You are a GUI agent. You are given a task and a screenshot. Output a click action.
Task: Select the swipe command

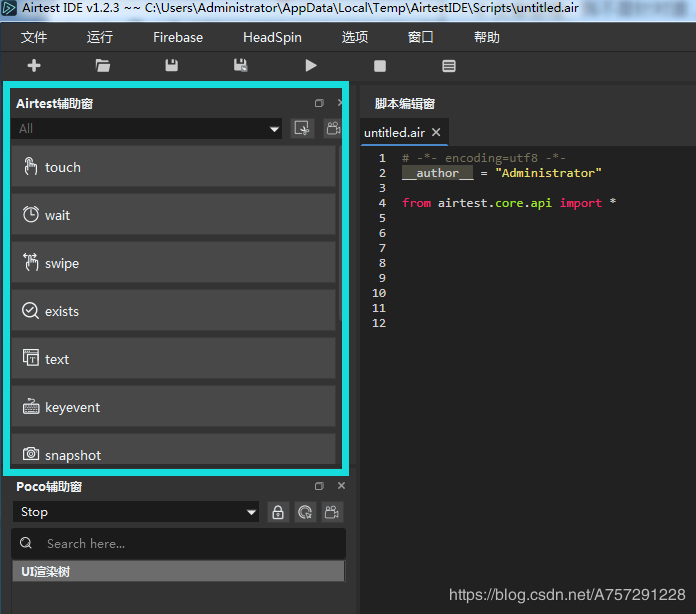(173, 263)
